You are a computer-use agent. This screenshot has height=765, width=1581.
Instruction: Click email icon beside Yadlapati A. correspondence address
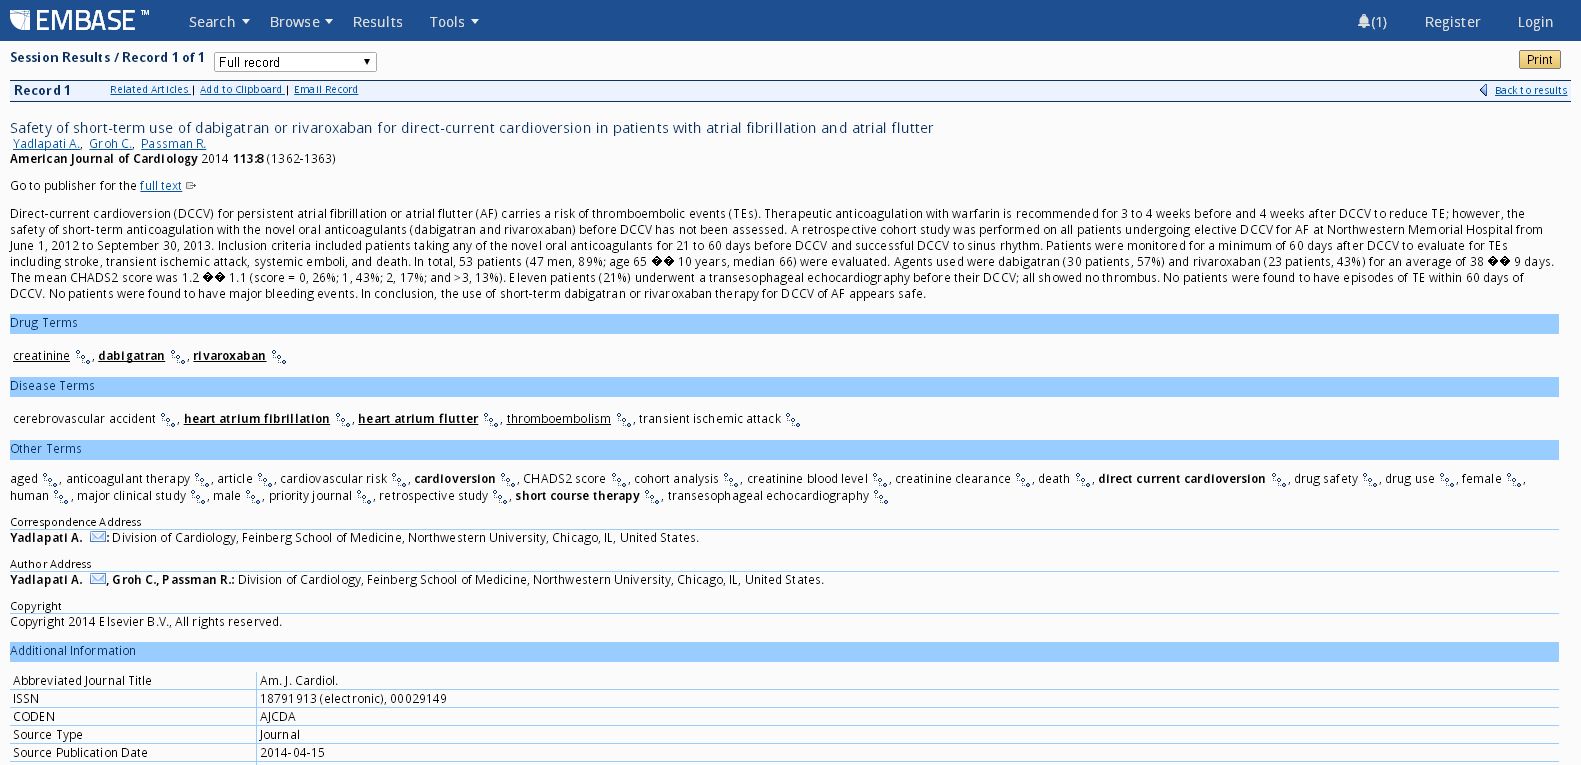(x=98, y=537)
